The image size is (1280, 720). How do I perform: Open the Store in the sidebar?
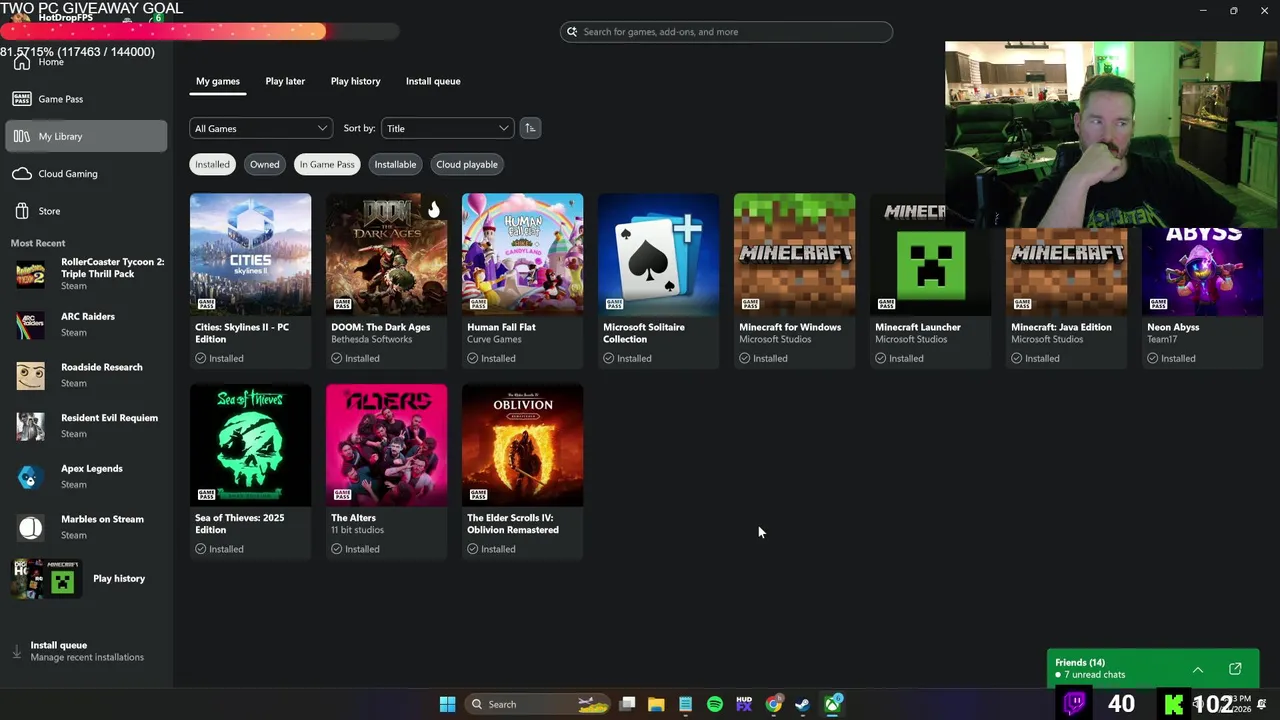86,211
